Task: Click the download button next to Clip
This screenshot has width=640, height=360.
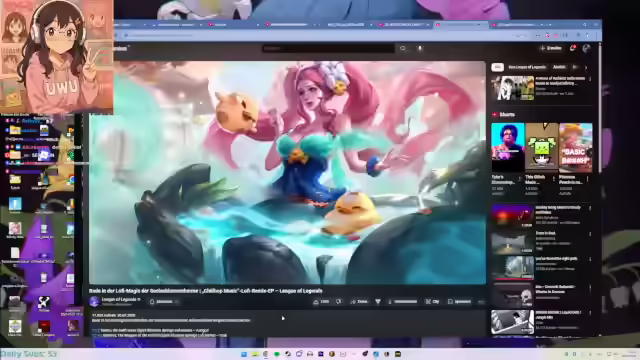Action: pos(404,302)
